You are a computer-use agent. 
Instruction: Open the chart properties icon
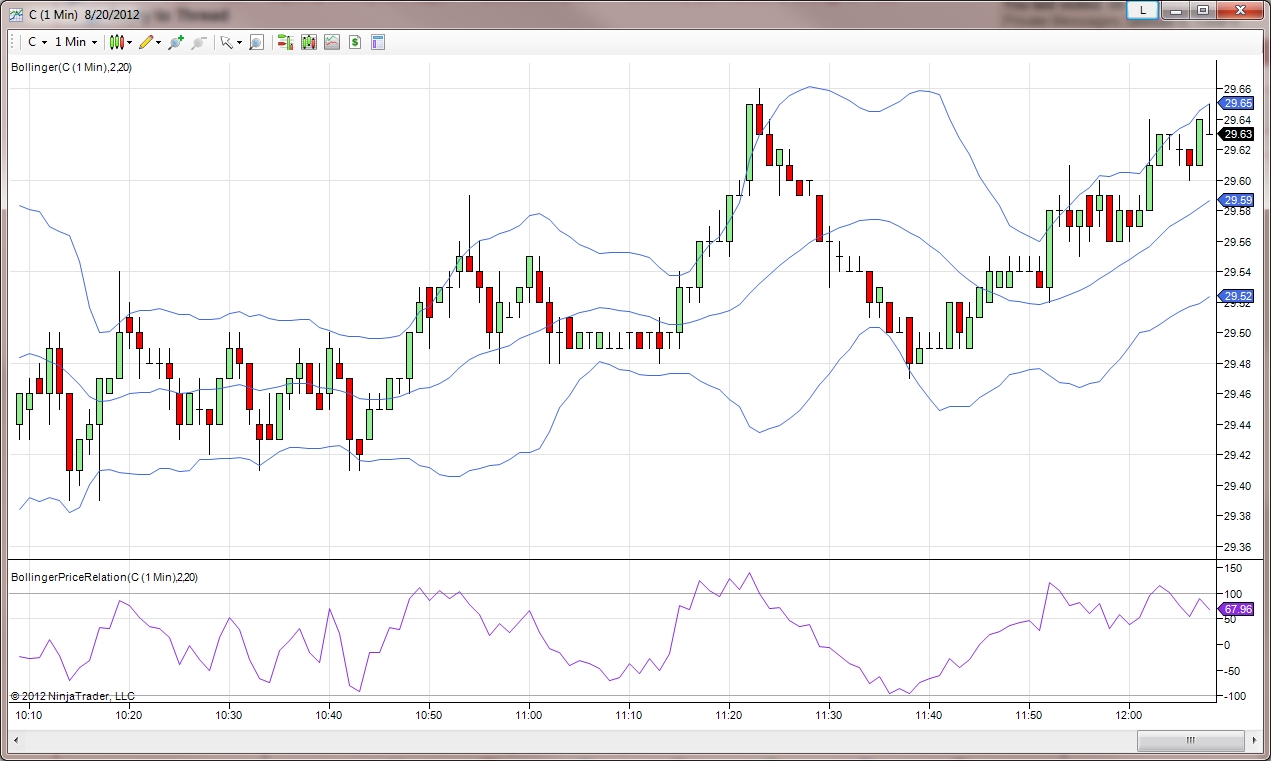(x=377, y=42)
